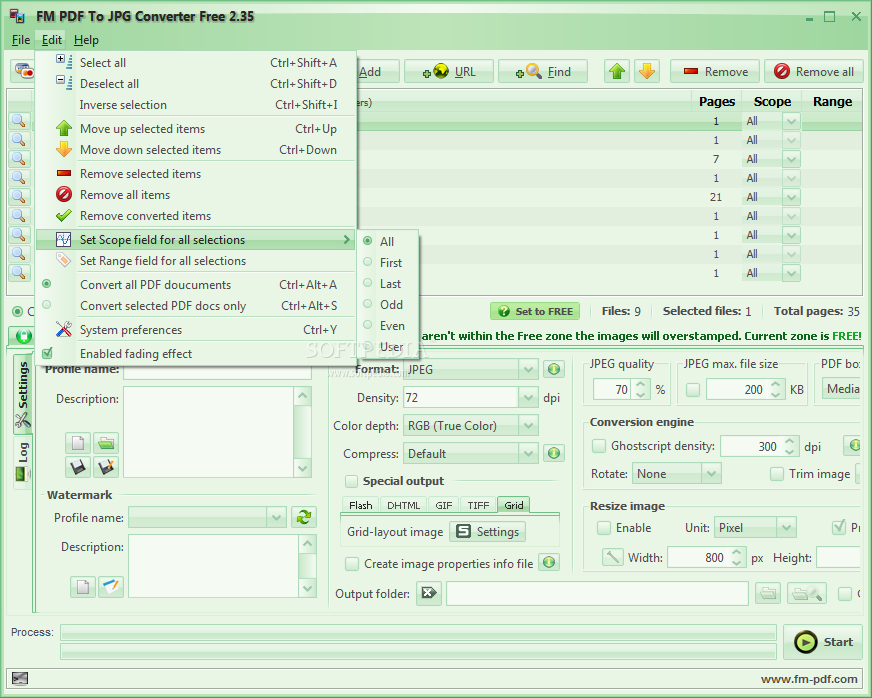Expand the Watermark profile name dropdown
872x698 pixels.
276,517
